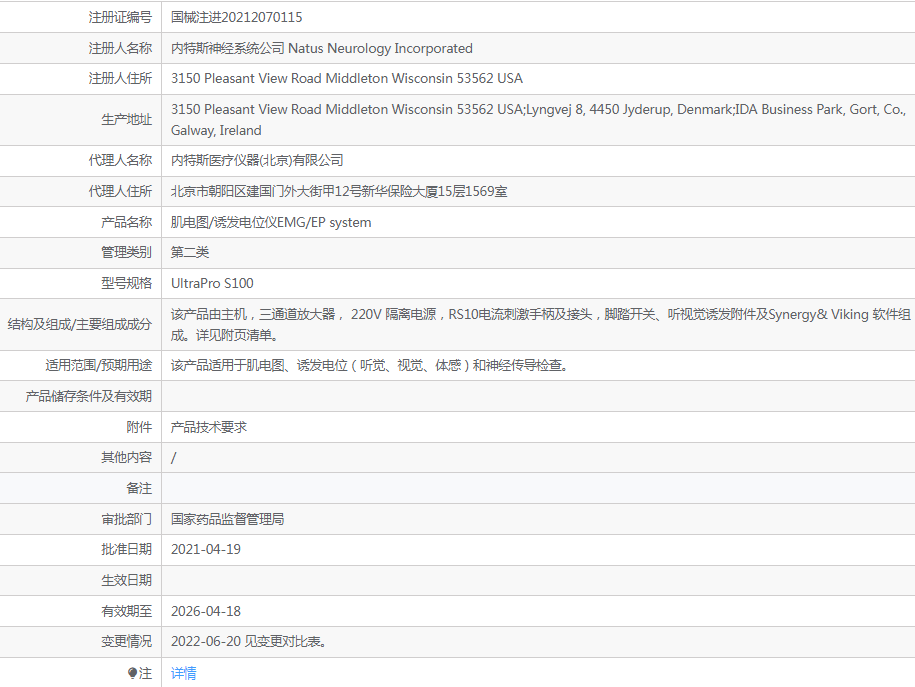The image size is (915, 687).
Task: Click the 备注 row label
Action: [139, 489]
